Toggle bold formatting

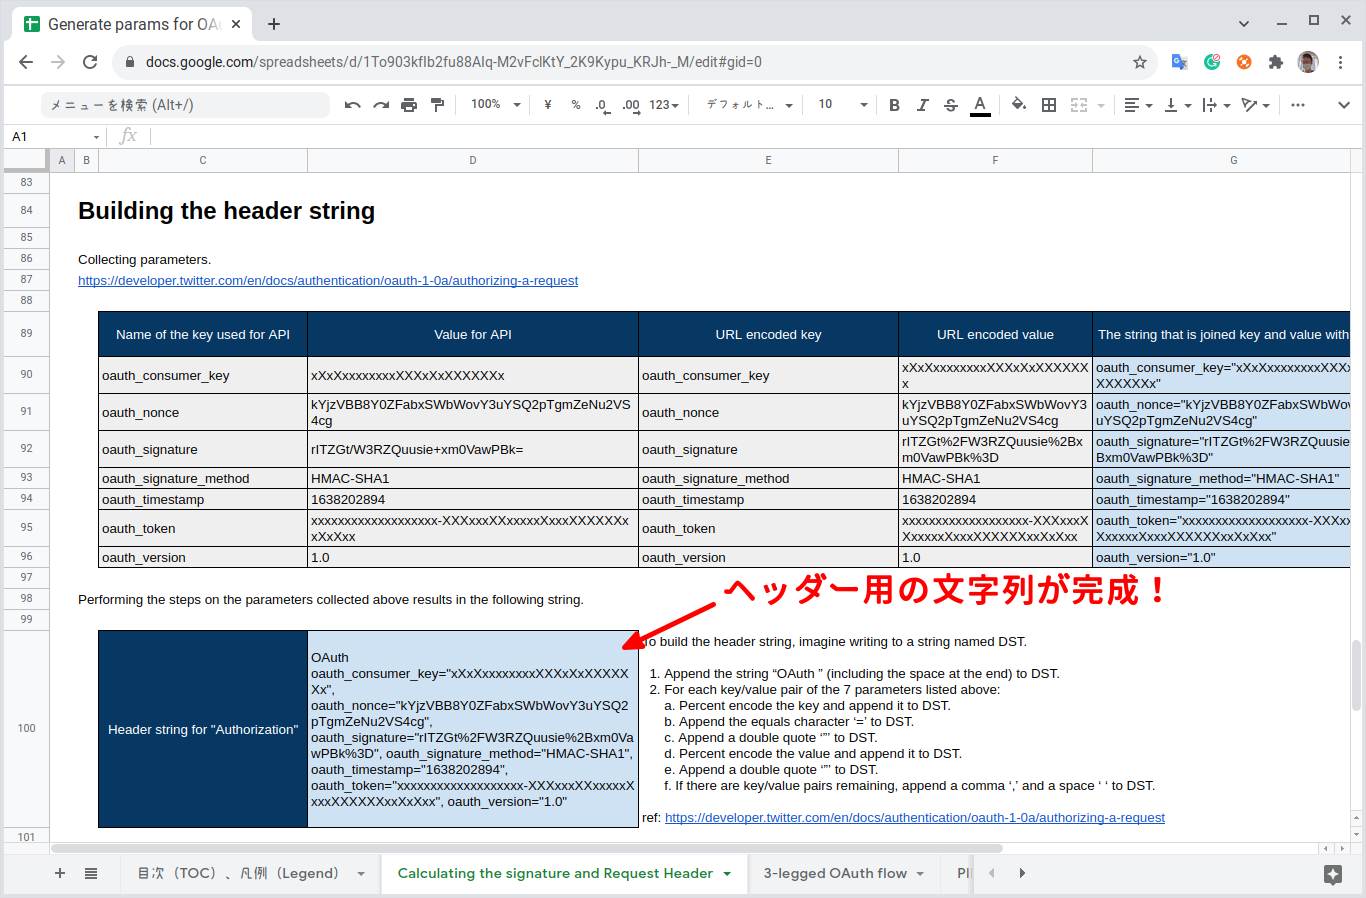pyautogui.click(x=893, y=104)
